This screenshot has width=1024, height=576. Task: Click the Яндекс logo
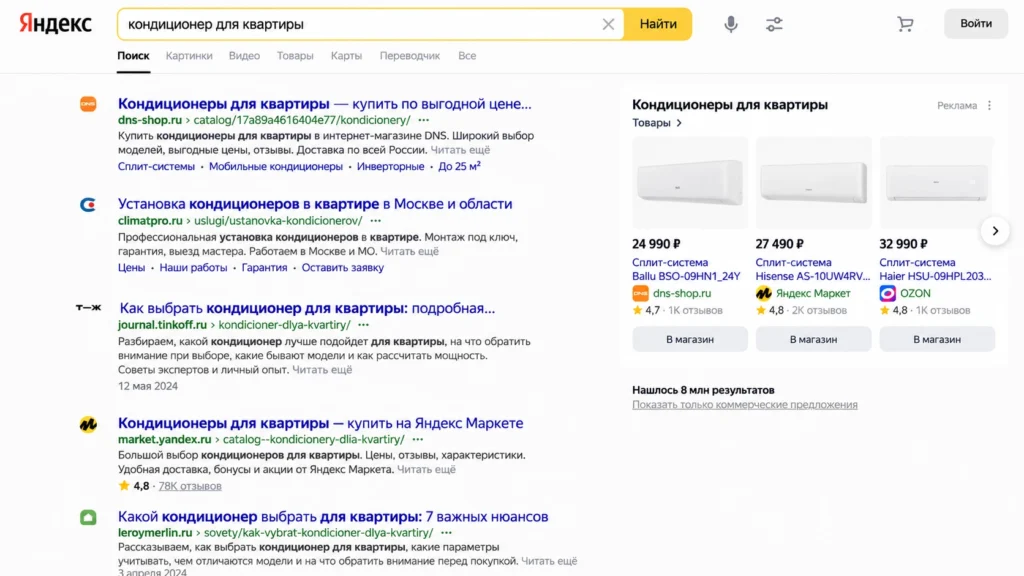(x=56, y=24)
